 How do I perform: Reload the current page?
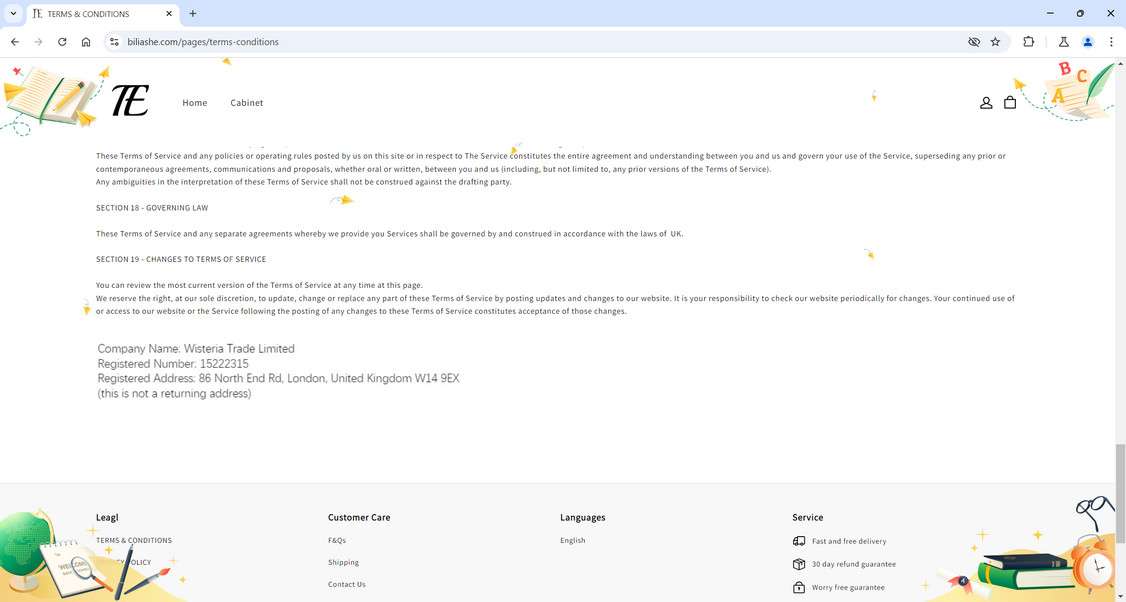pos(62,42)
